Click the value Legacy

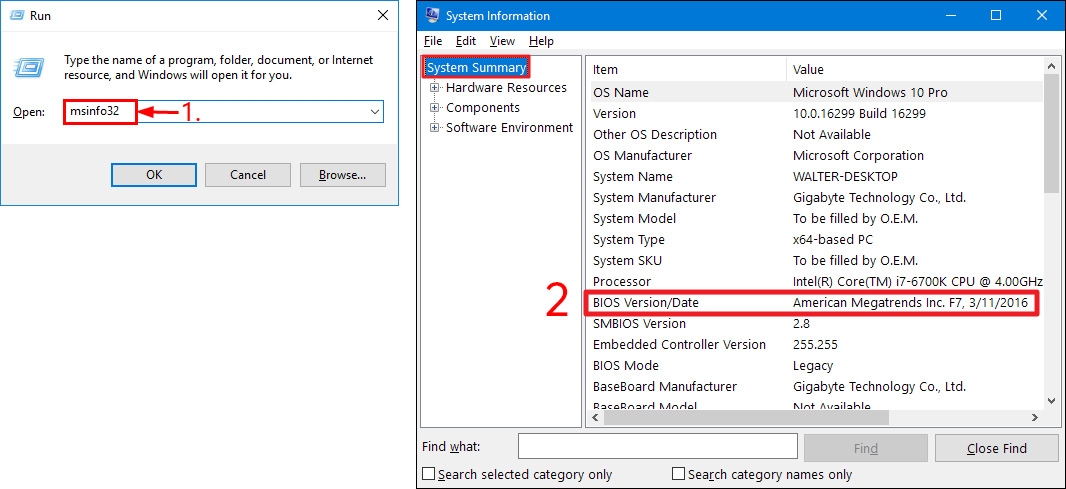(812, 366)
